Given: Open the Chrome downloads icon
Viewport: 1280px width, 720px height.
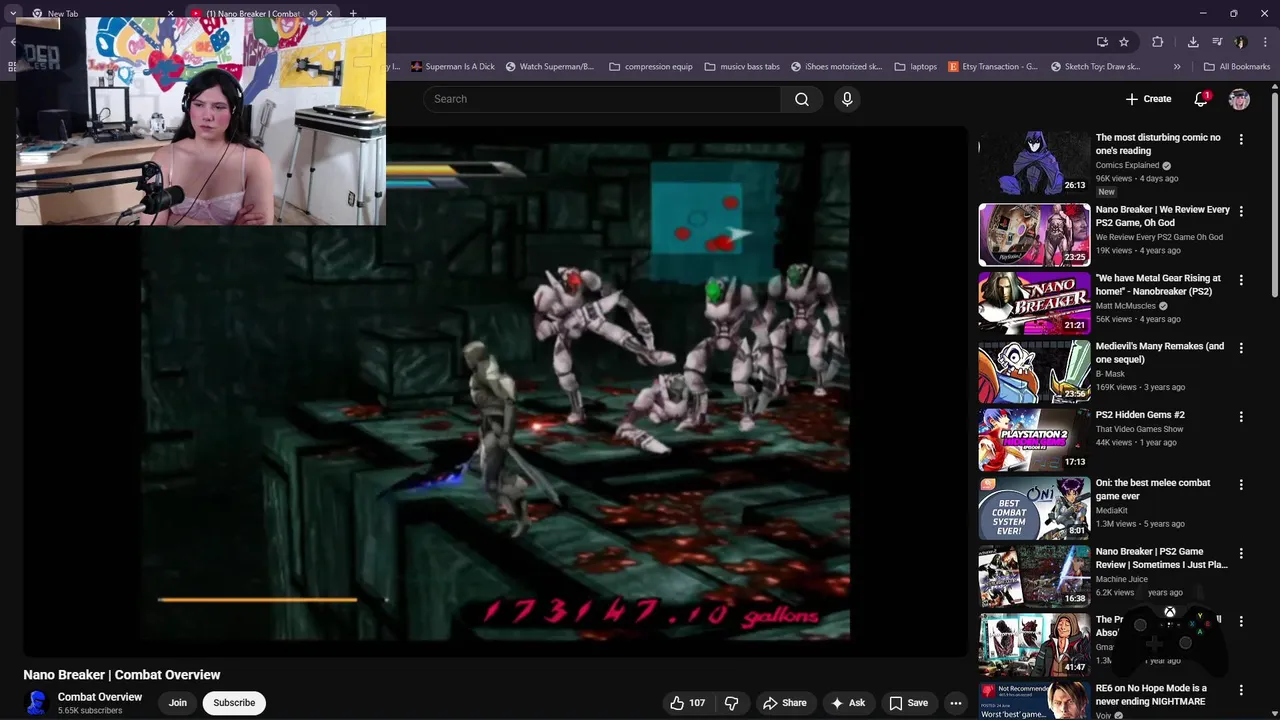Looking at the screenshot, I should click(x=1193, y=42).
